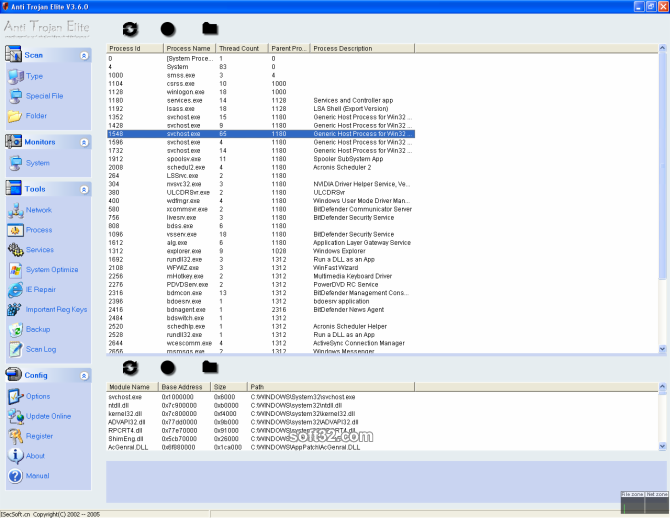Open the Options icon
This screenshot has height=518, width=670.
[x=16, y=396]
